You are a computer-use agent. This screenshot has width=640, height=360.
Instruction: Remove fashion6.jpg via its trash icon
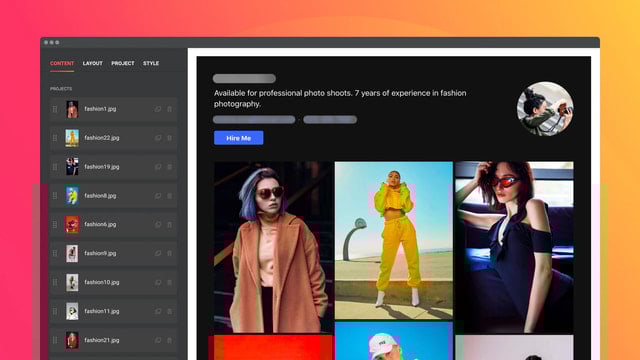click(x=169, y=224)
